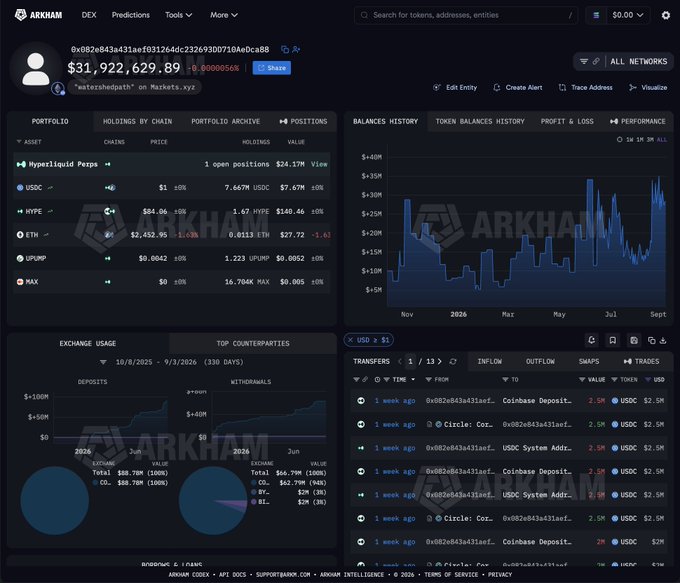680x583 pixels.
Task: Open the Predictions menu item
Action: pyautogui.click(x=131, y=15)
